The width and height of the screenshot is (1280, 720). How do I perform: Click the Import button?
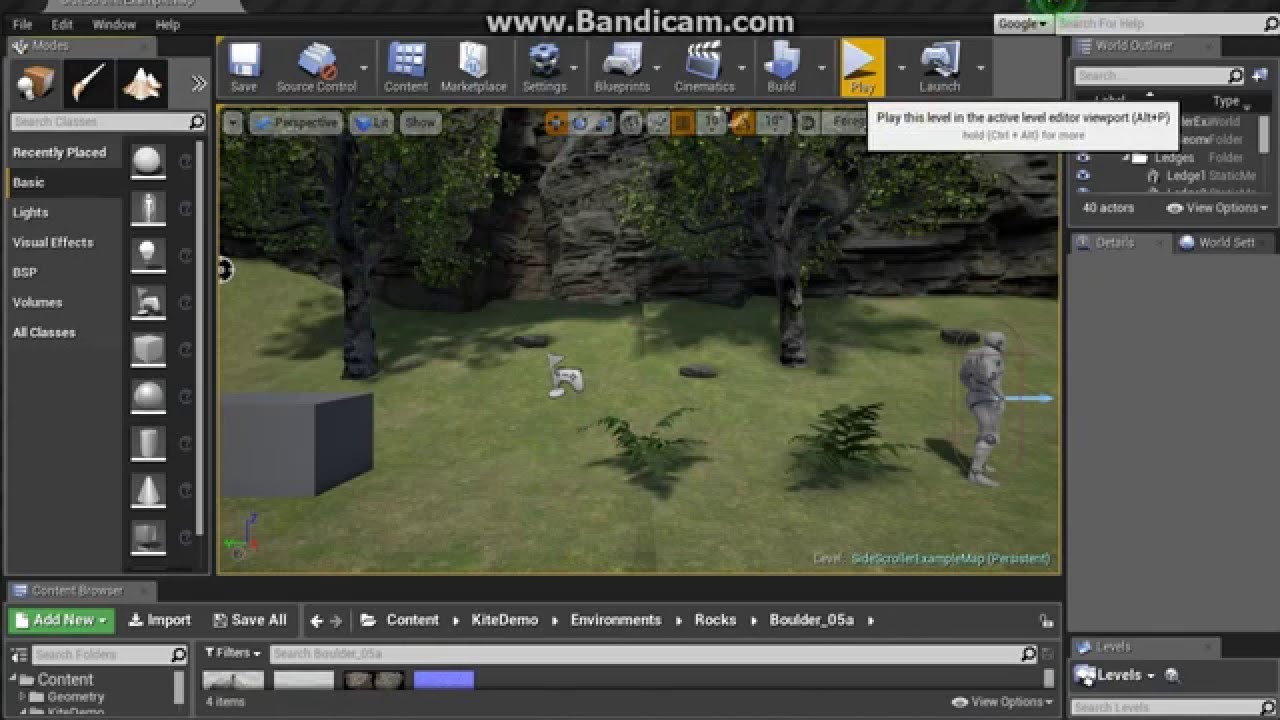pyautogui.click(x=160, y=620)
